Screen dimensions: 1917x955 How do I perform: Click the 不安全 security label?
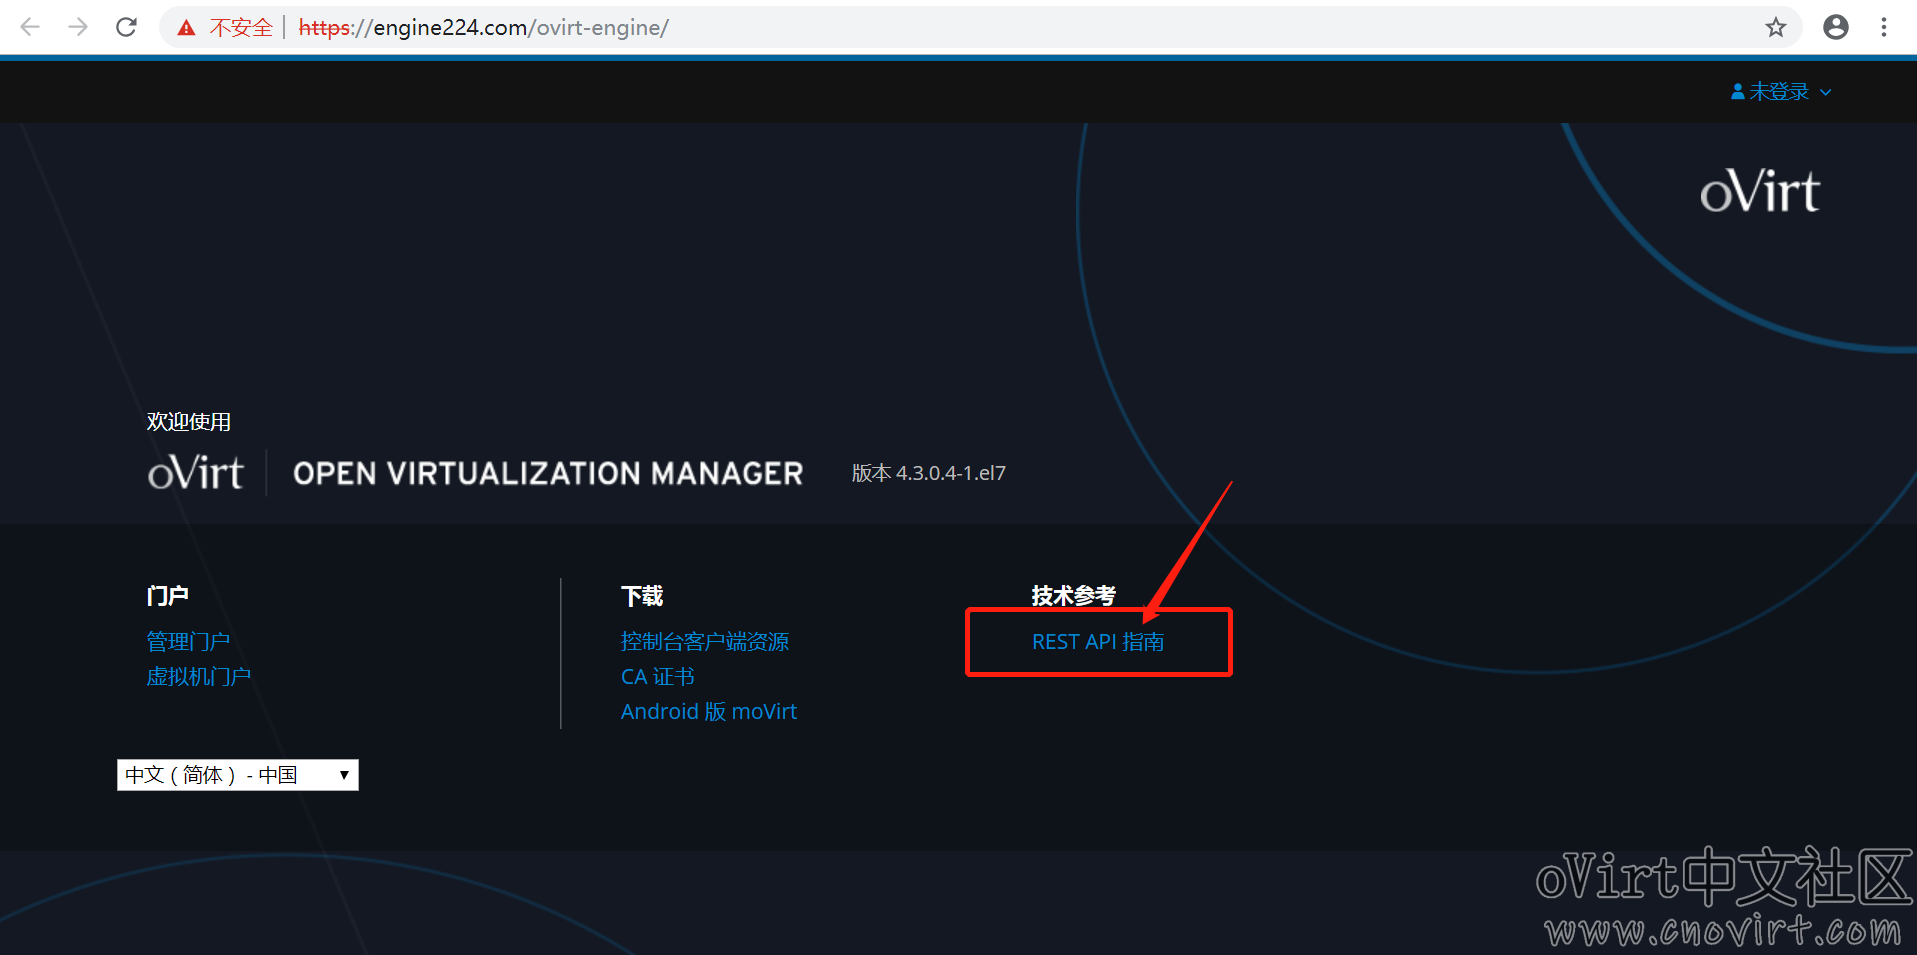240,28
